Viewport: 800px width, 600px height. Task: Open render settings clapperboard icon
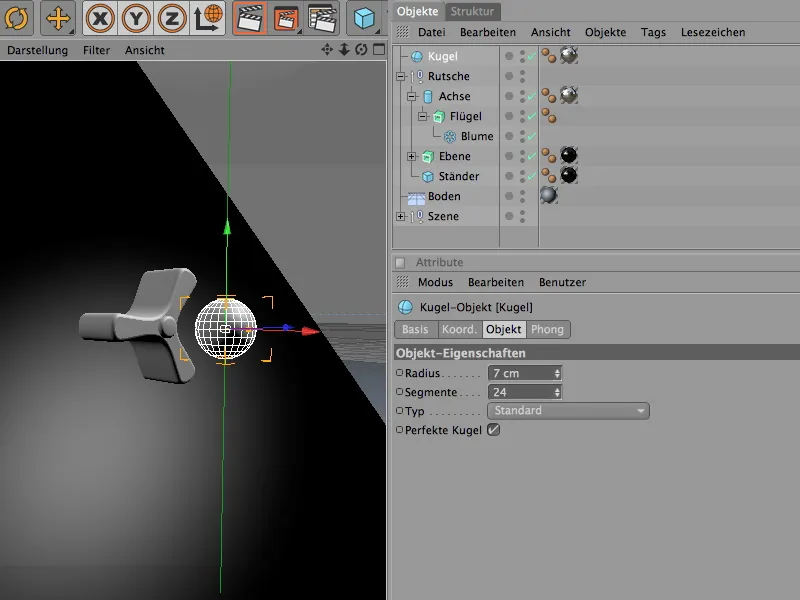[x=320, y=17]
